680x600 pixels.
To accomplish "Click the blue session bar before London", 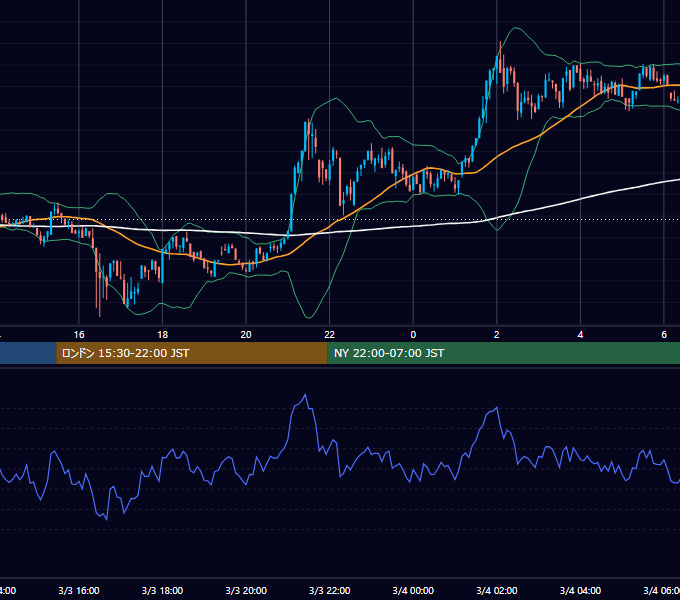I will pos(28,353).
